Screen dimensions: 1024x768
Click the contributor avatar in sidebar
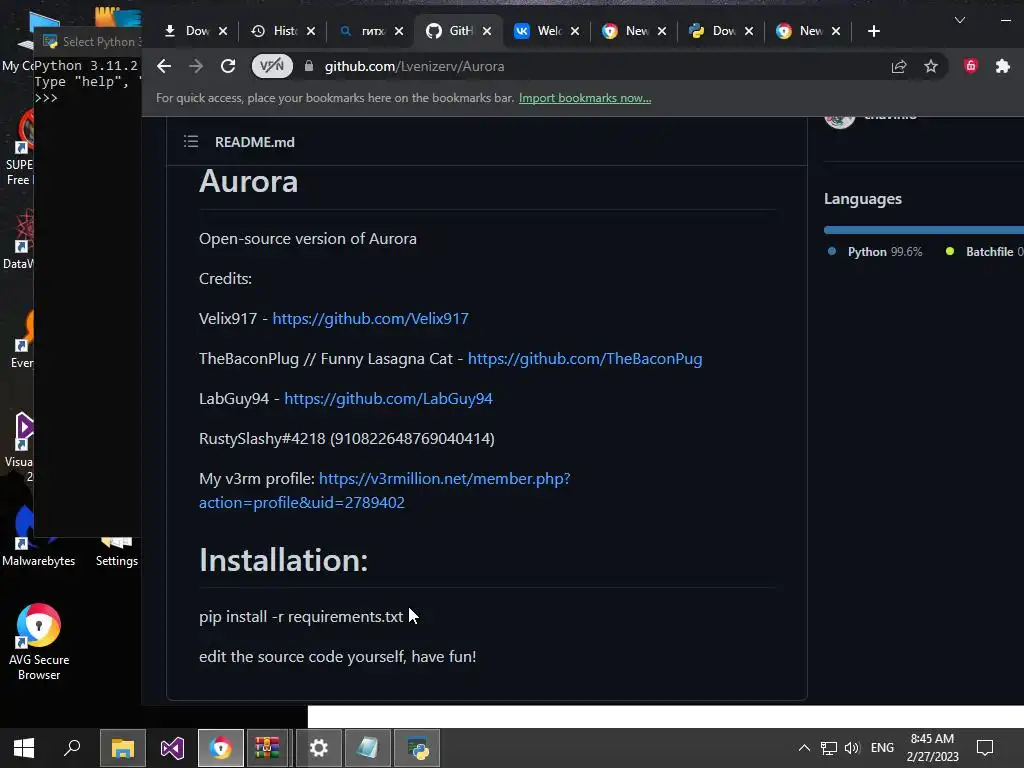coord(840,121)
